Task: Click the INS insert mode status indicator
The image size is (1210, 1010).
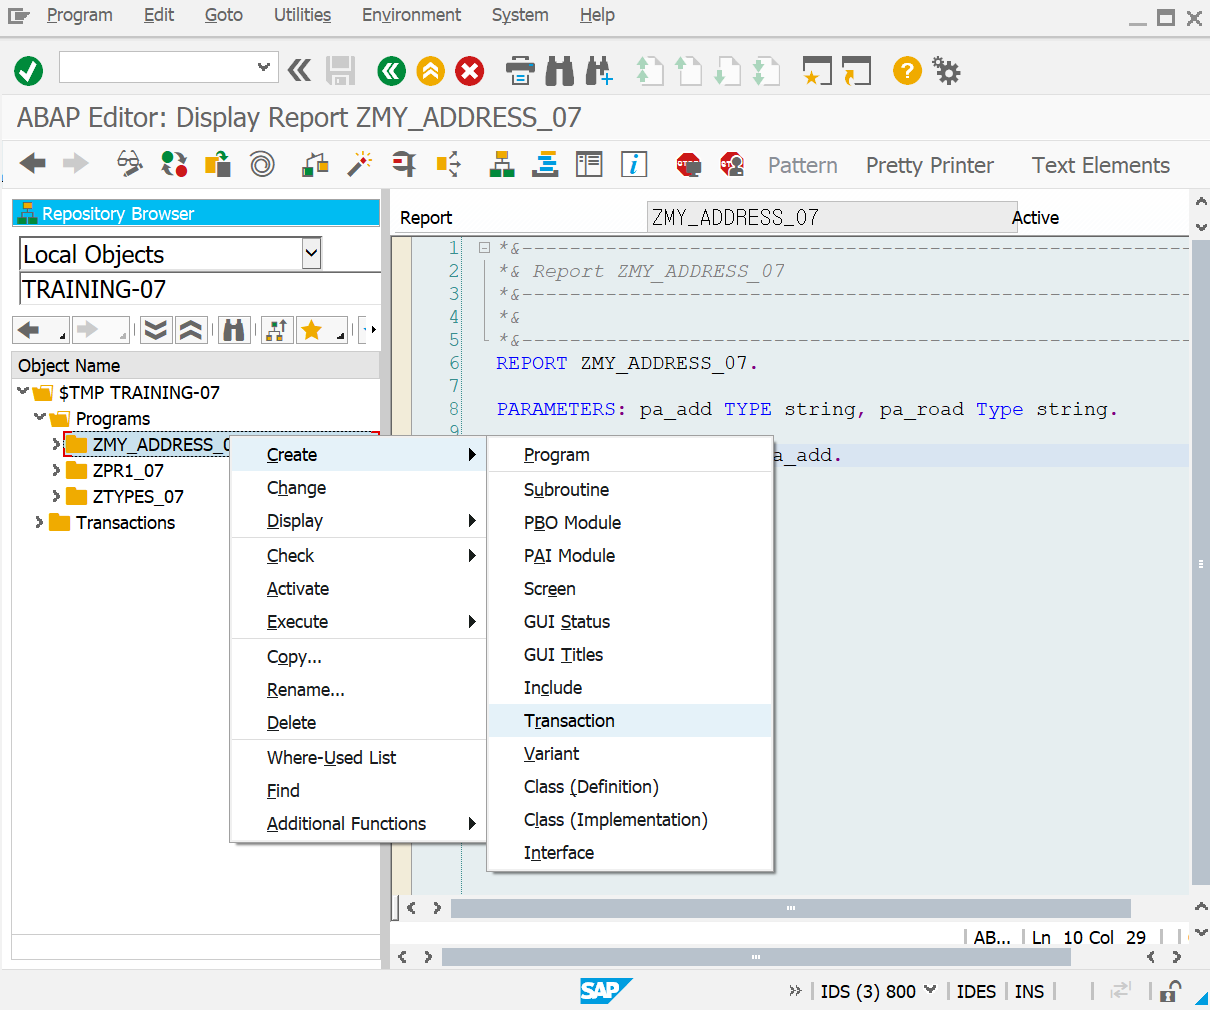Action: (1029, 991)
